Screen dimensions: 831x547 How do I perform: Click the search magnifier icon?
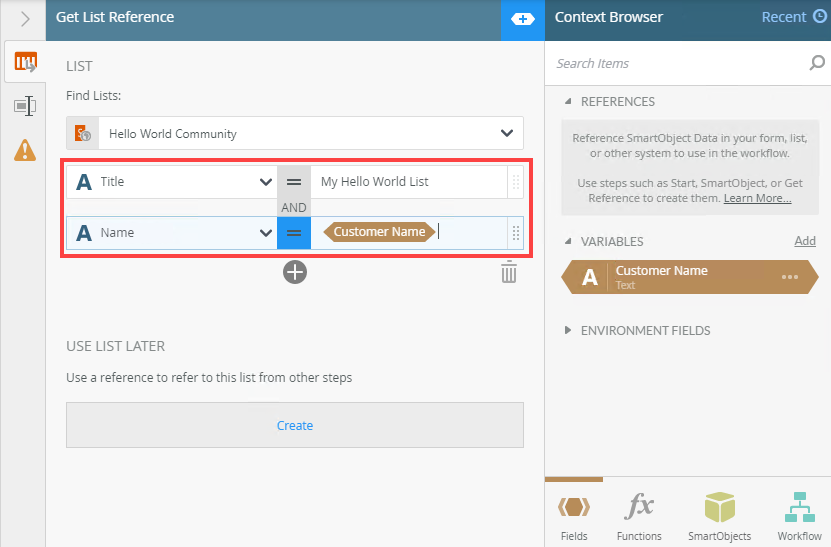(817, 63)
